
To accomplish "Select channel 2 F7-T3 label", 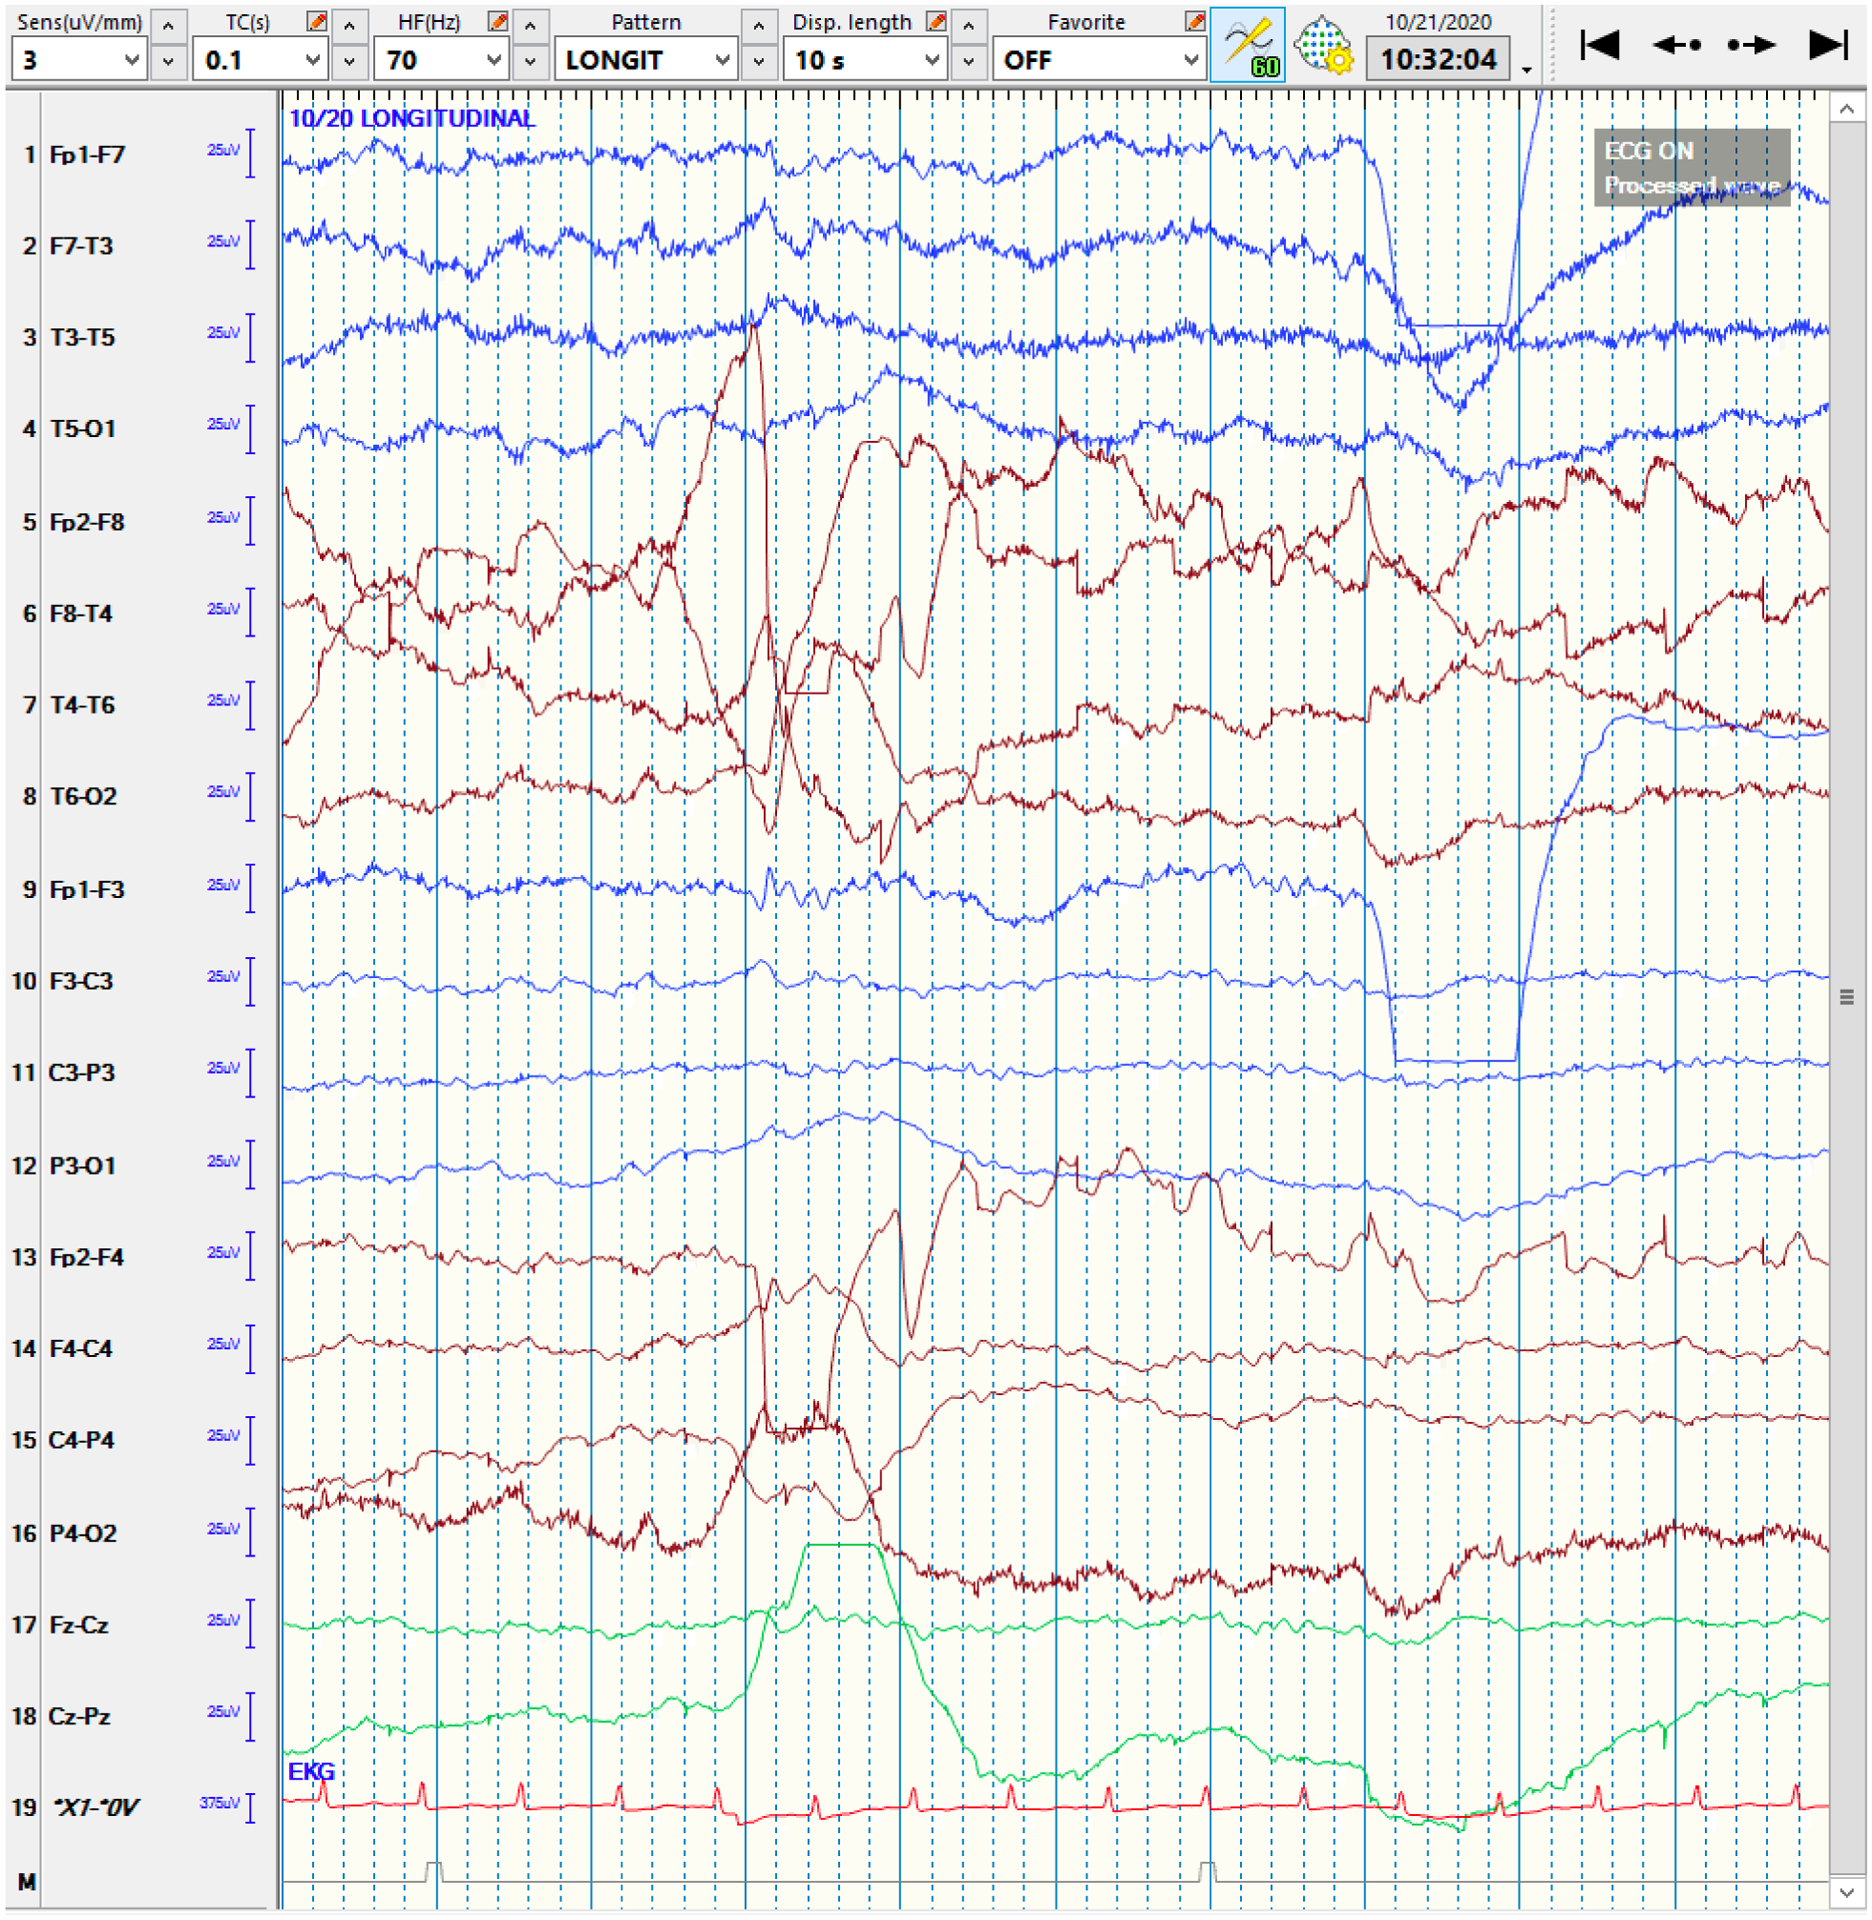I will point(81,245).
